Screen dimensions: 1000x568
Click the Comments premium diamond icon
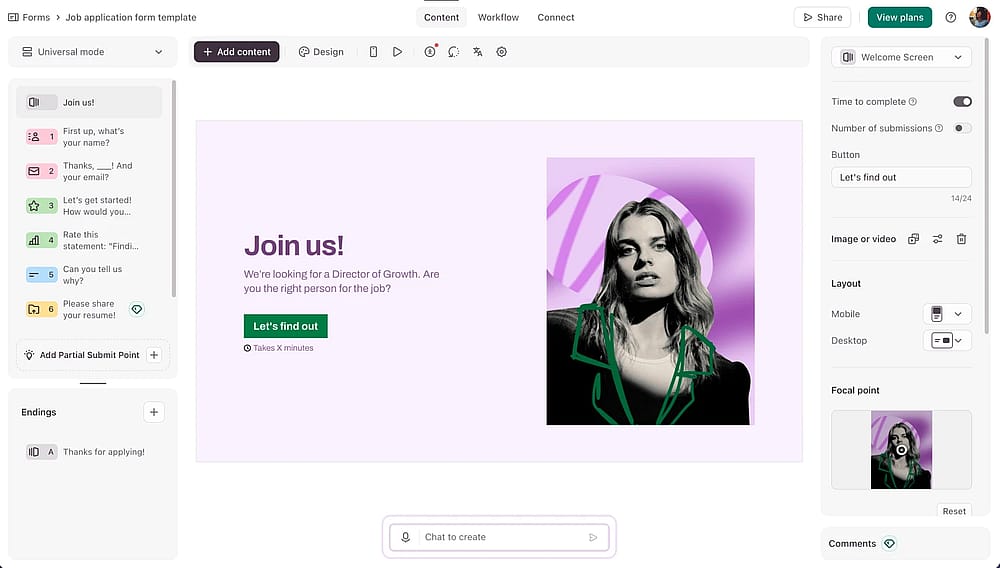pos(889,544)
